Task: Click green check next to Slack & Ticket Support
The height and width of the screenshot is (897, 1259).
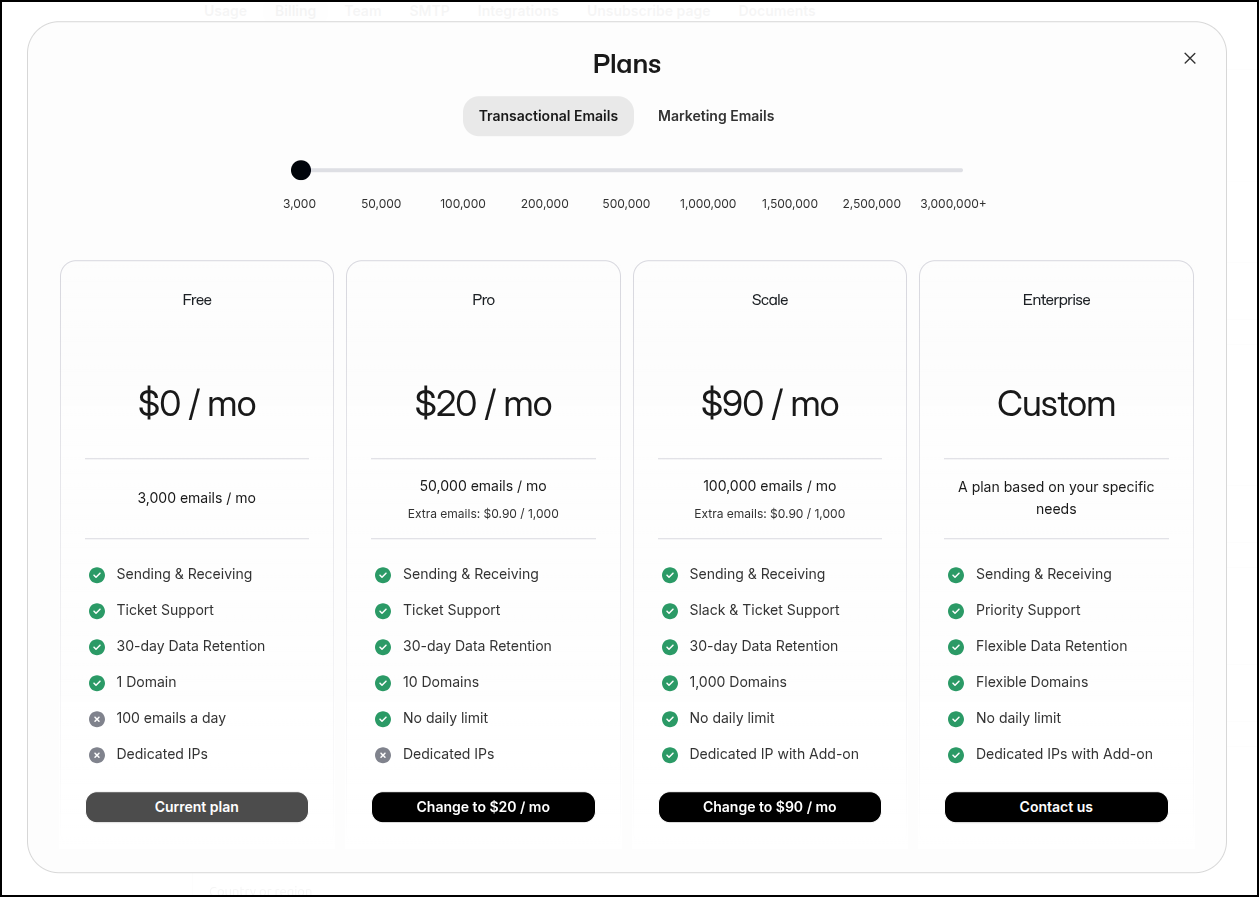Action: tap(670, 611)
